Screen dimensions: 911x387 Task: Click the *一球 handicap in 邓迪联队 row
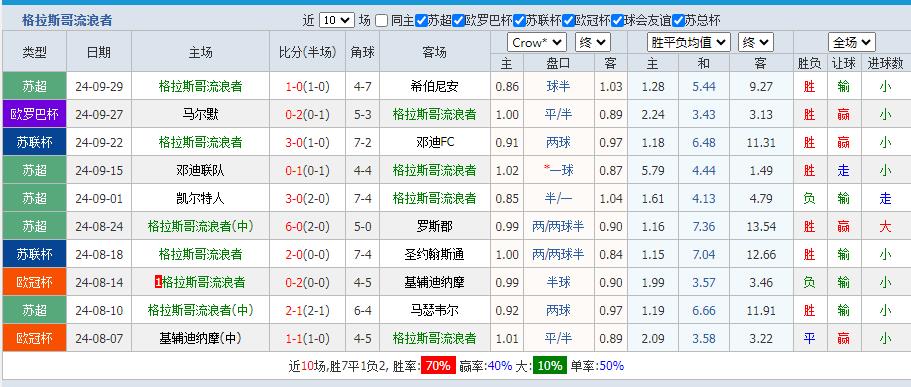click(x=558, y=170)
